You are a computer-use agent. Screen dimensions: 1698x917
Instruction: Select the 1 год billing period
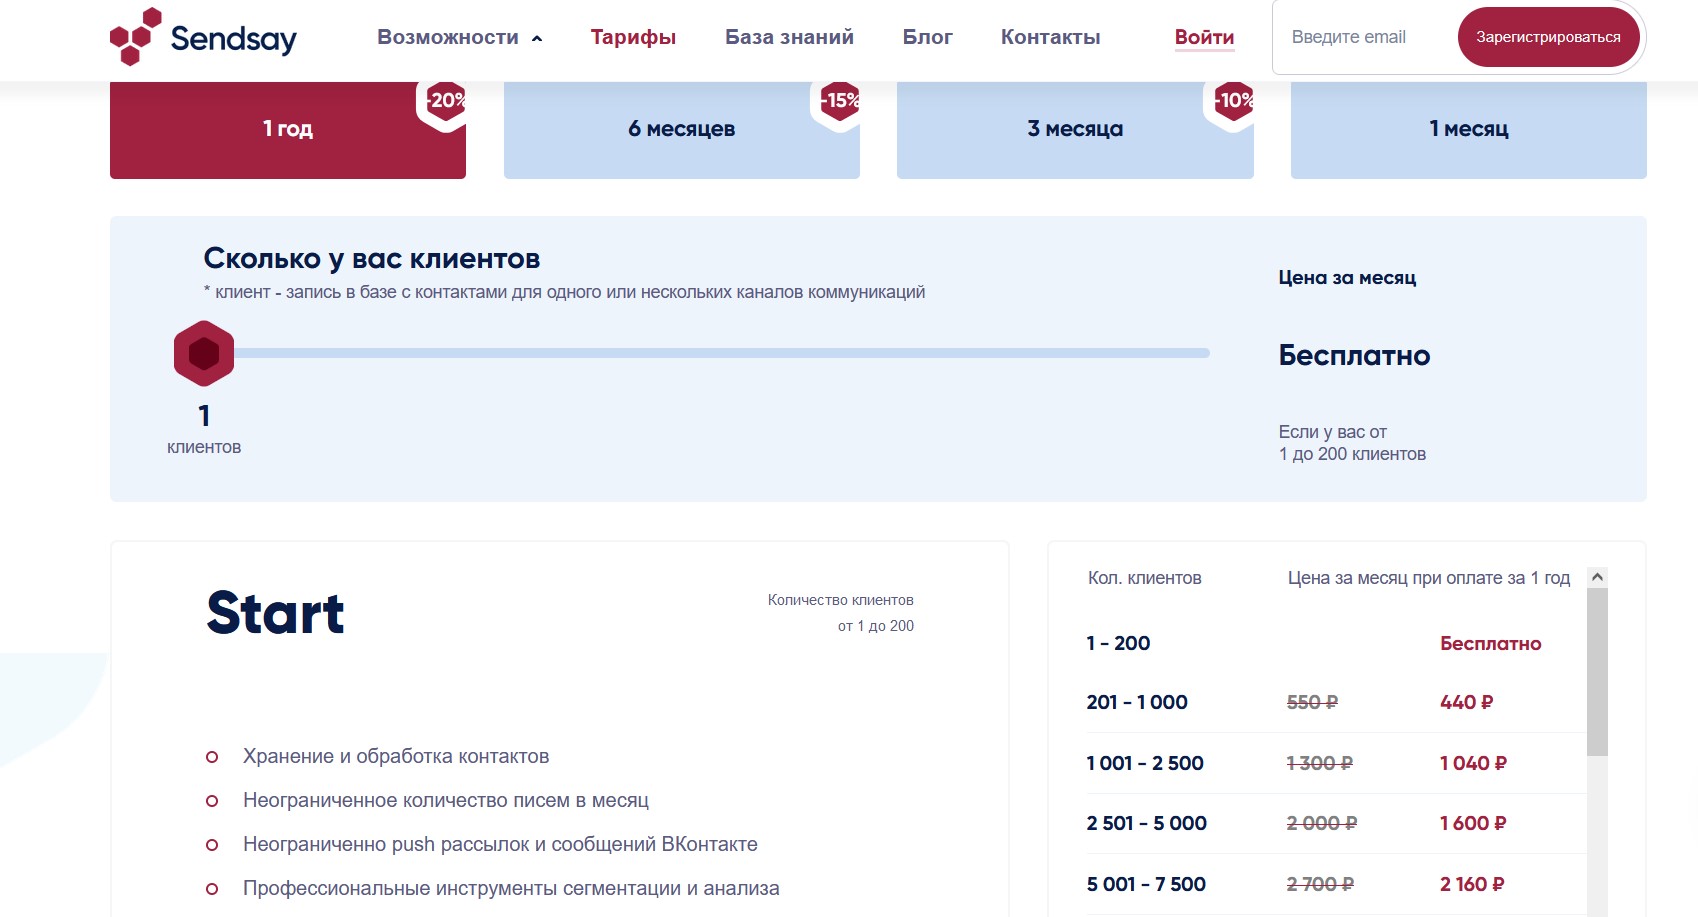pyautogui.click(x=288, y=130)
